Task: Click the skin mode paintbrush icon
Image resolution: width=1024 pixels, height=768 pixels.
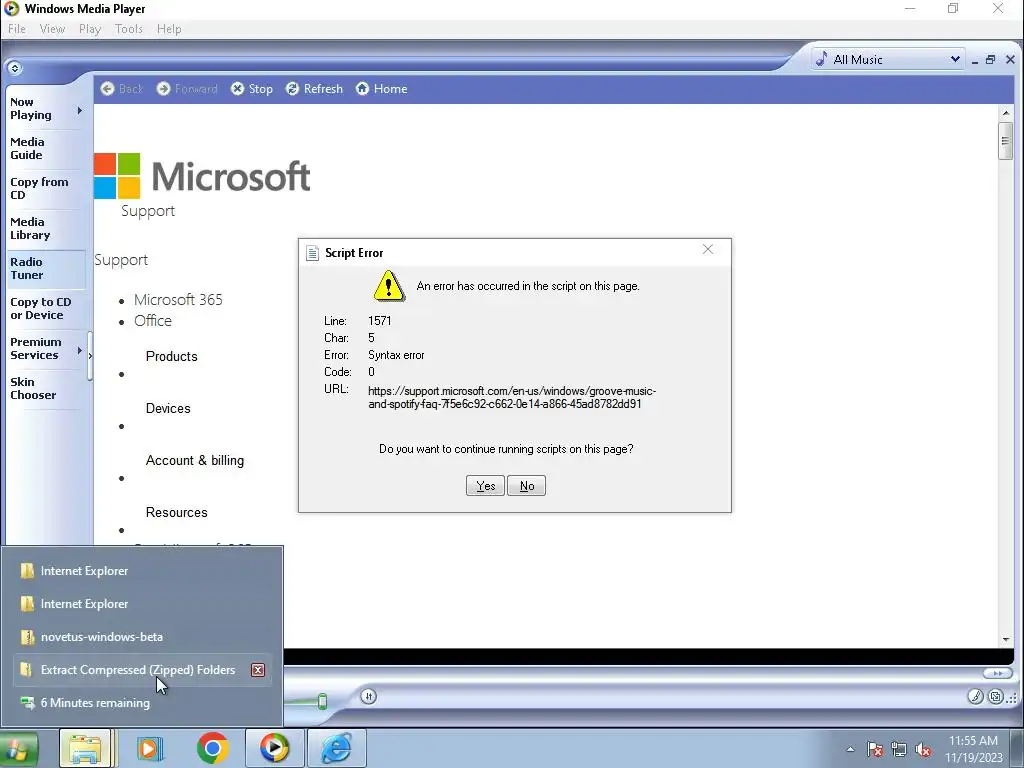Action: point(975,697)
